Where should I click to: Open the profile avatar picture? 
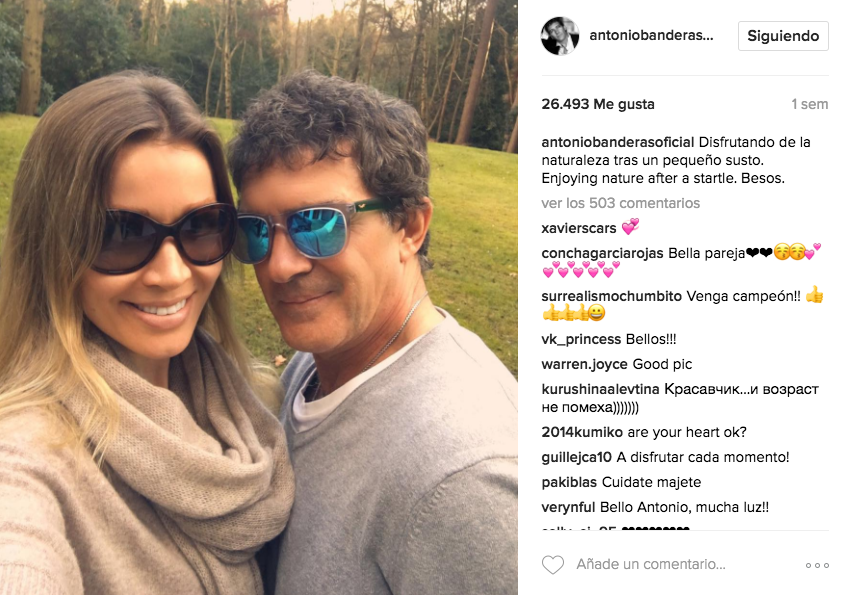click(x=560, y=36)
